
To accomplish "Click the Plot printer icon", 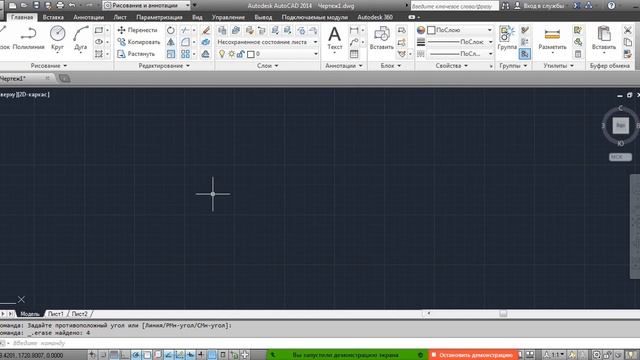I will tap(60, 5).
